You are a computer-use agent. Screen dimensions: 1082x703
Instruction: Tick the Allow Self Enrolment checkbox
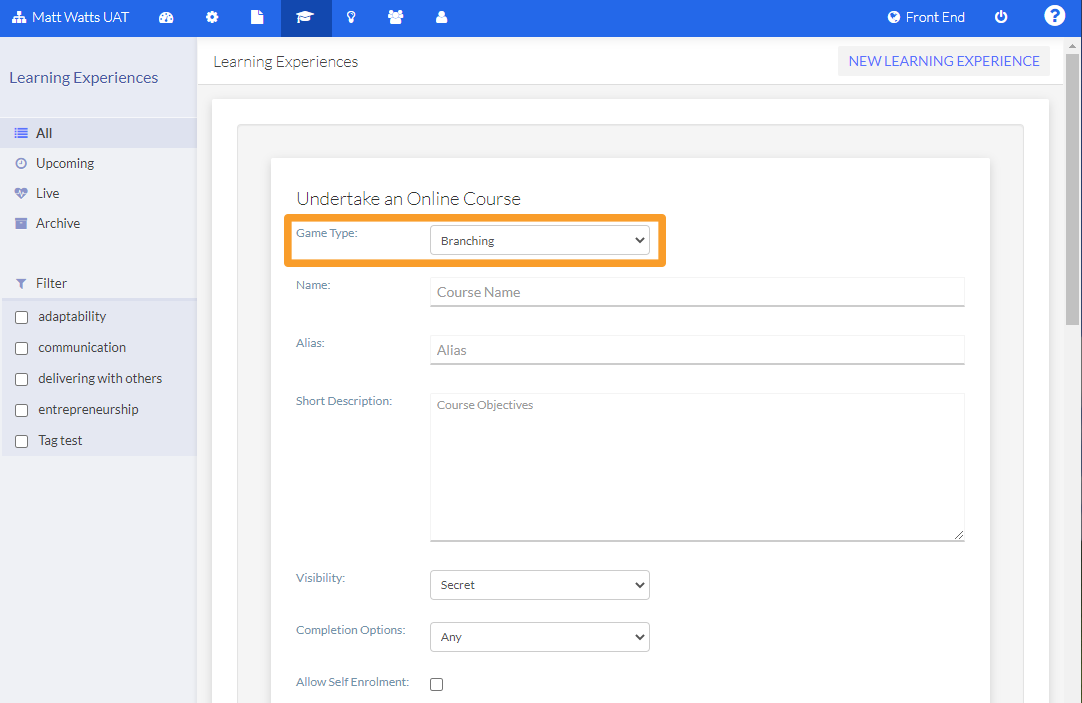(x=436, y=684)
